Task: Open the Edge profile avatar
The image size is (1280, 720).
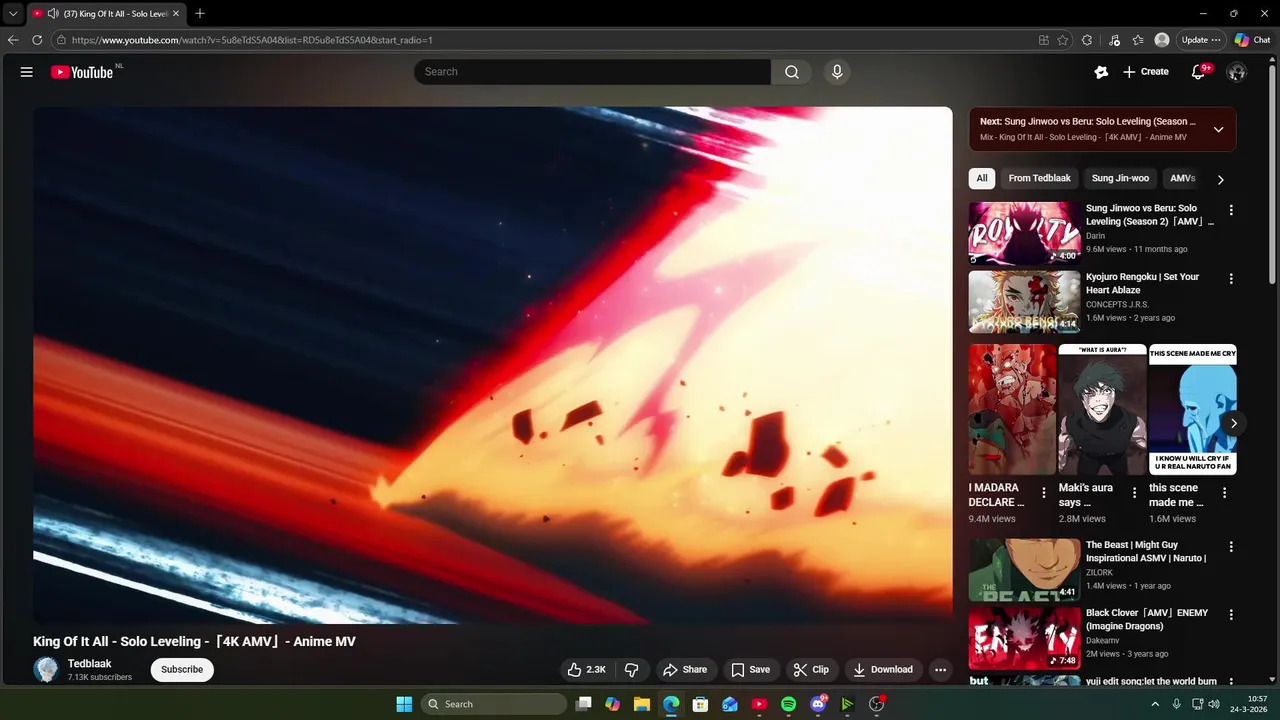Action: [x=1162, y=40]
